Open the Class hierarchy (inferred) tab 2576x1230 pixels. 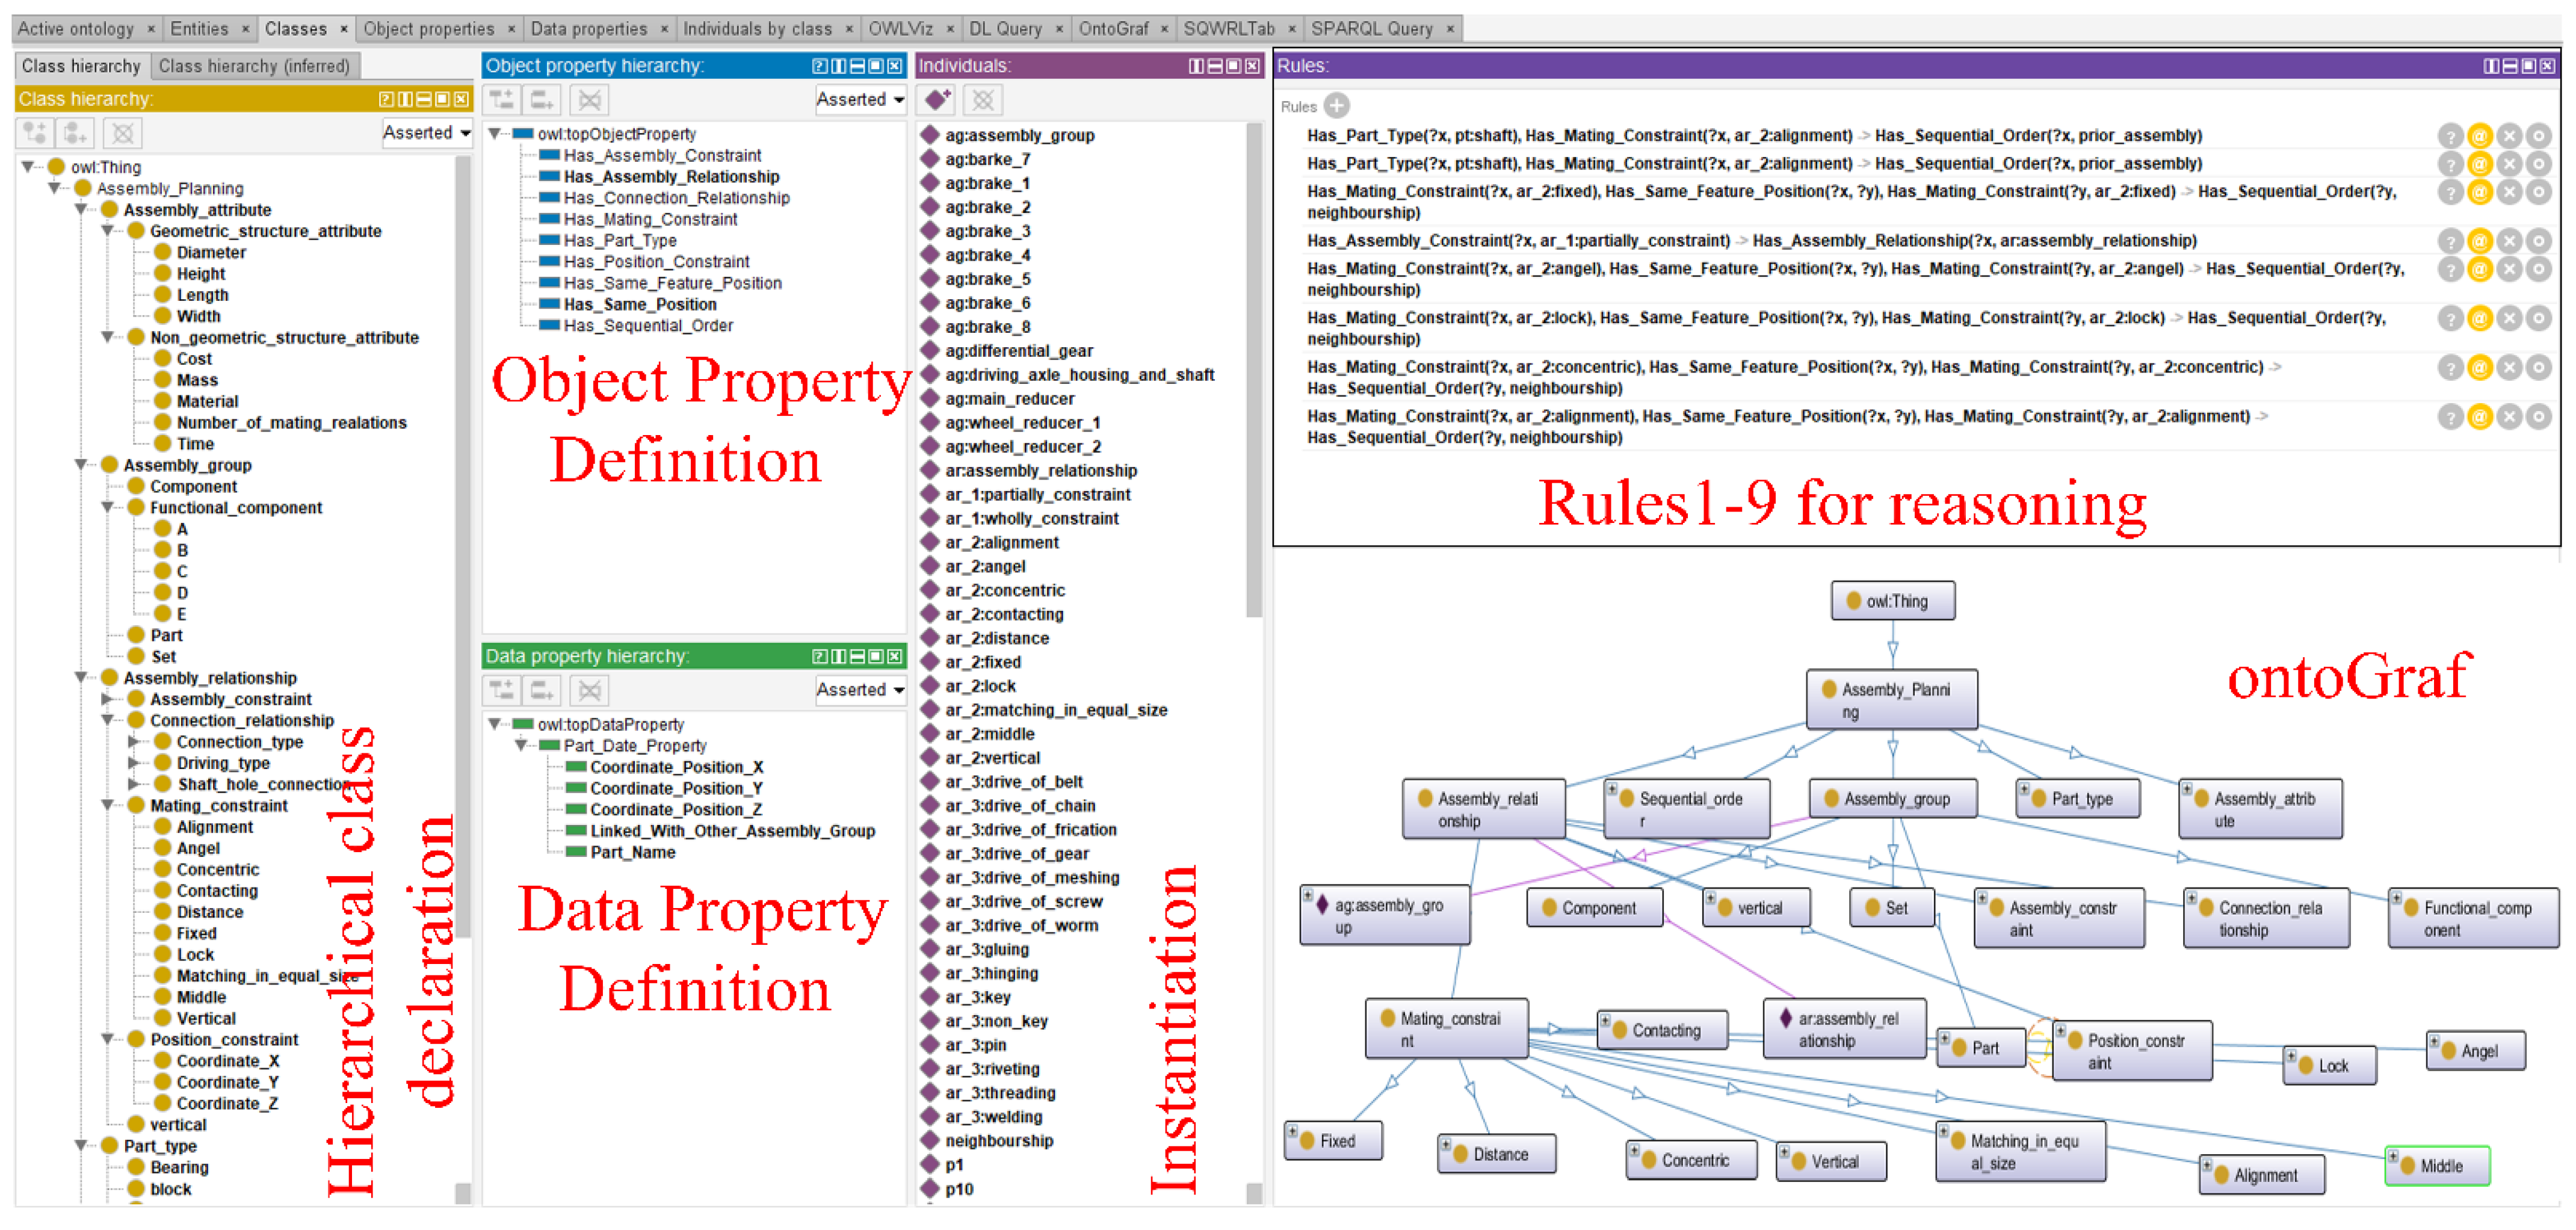254,66
